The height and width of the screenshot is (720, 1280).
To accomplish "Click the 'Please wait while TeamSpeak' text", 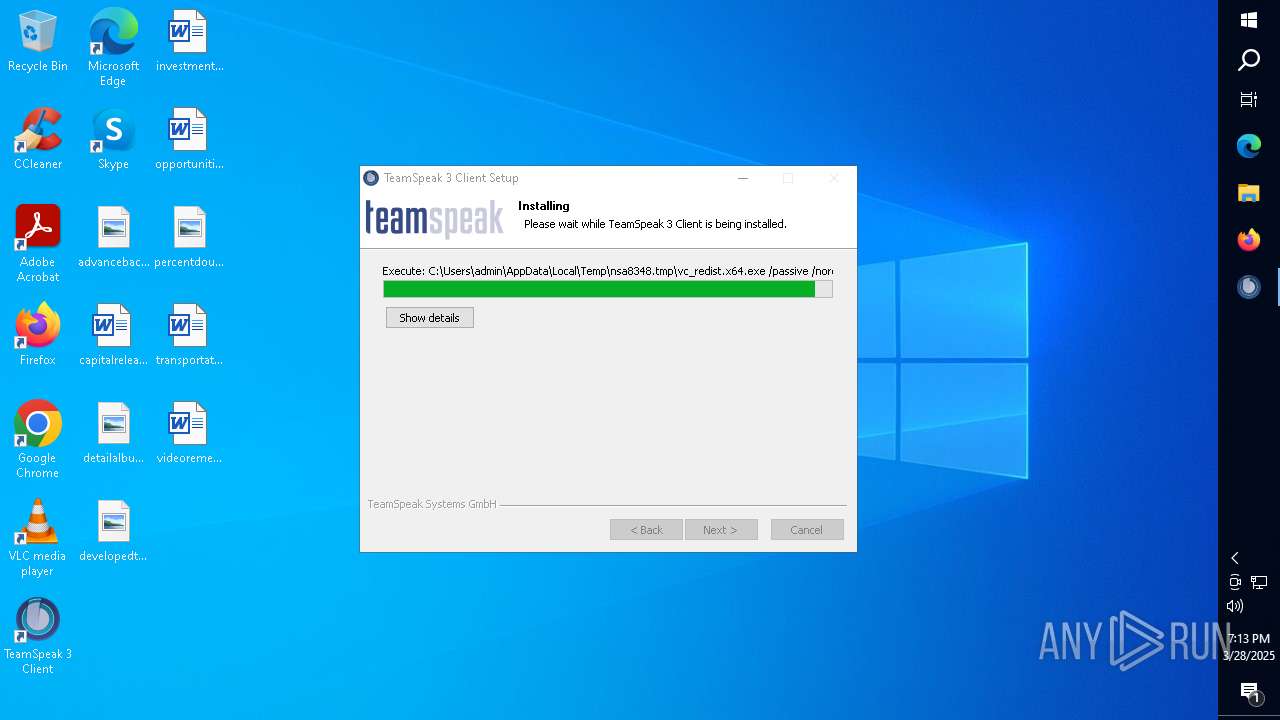I will click(655, 224).
